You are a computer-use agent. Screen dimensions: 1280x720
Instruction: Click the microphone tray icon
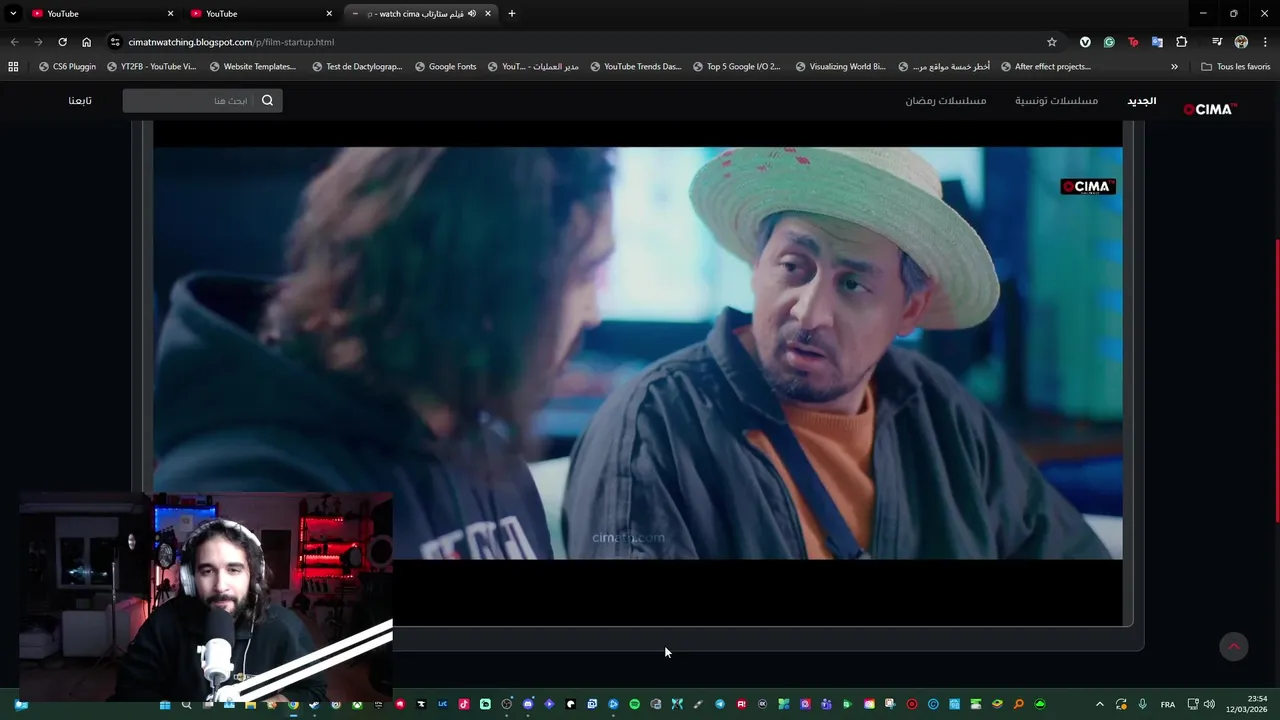[1142, 704]
